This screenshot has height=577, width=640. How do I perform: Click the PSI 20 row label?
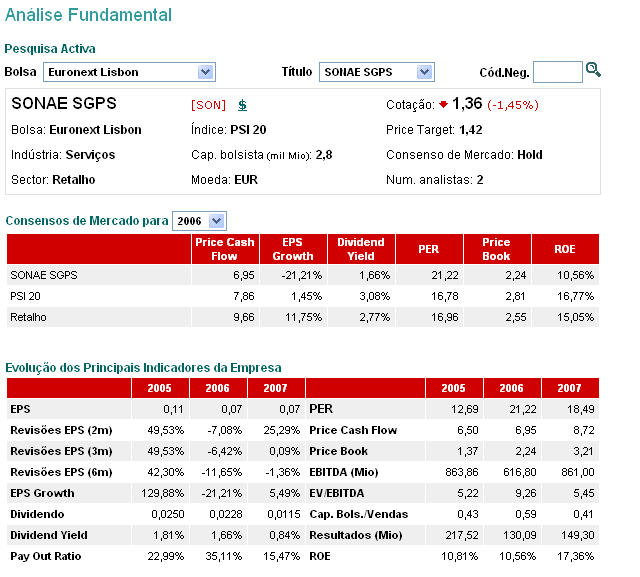[27, 295]
